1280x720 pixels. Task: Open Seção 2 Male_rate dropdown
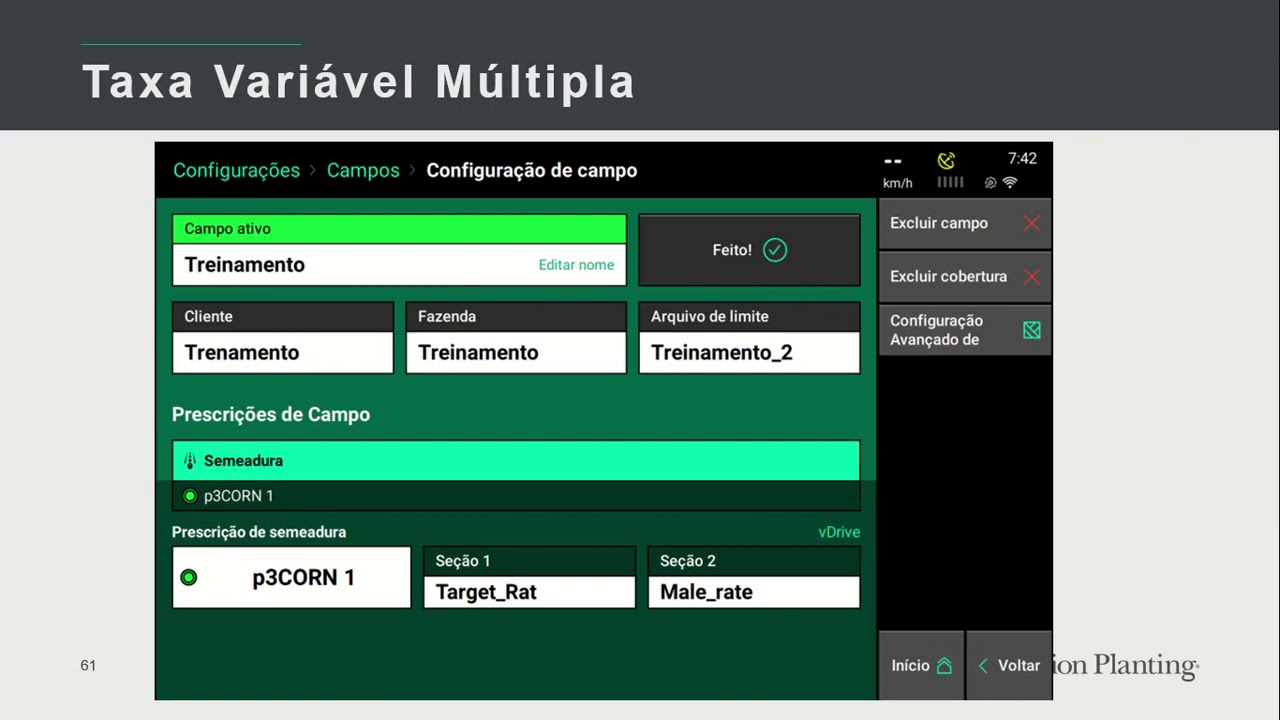[754, 577]
